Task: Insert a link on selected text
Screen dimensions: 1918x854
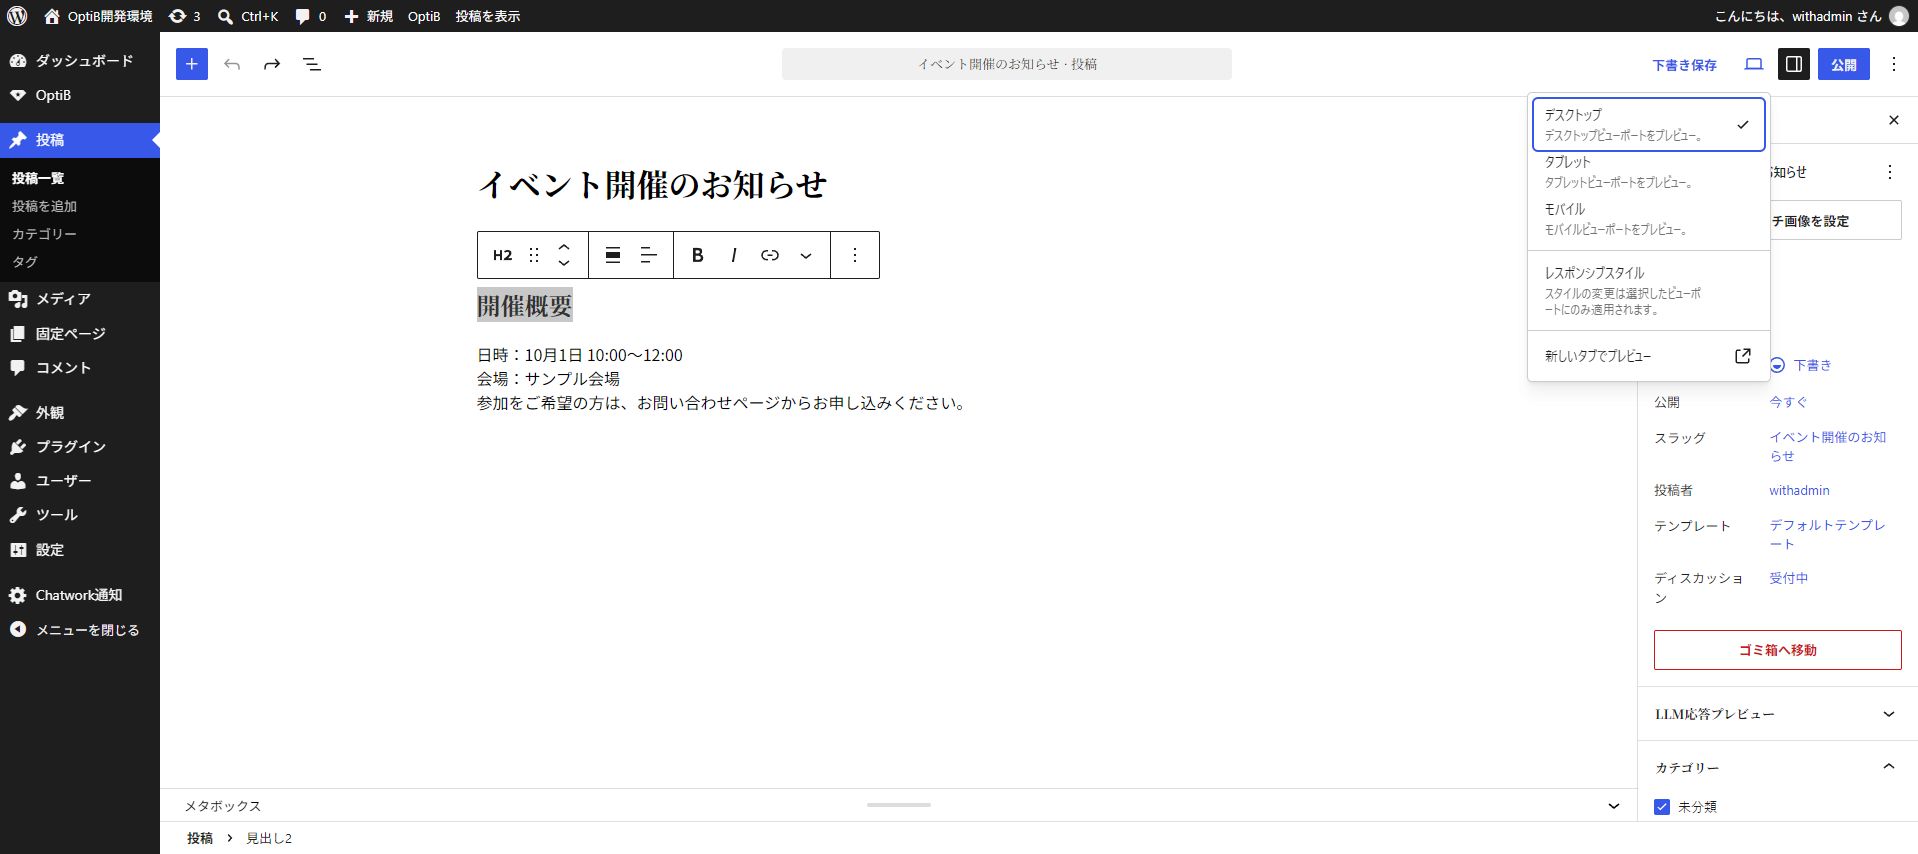Action: (770, 255)
